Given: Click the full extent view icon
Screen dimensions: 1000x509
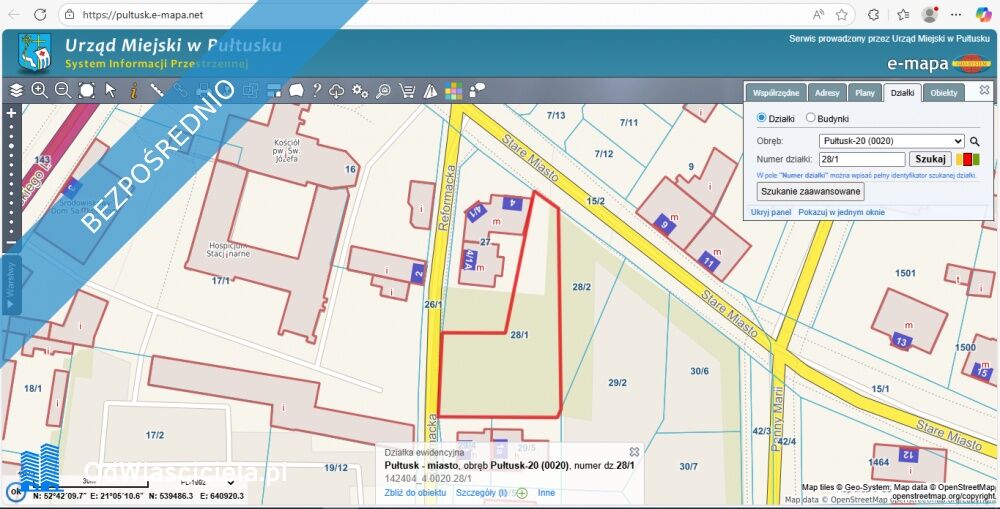Looking at the screenshot, I should [x=87, y=90].
